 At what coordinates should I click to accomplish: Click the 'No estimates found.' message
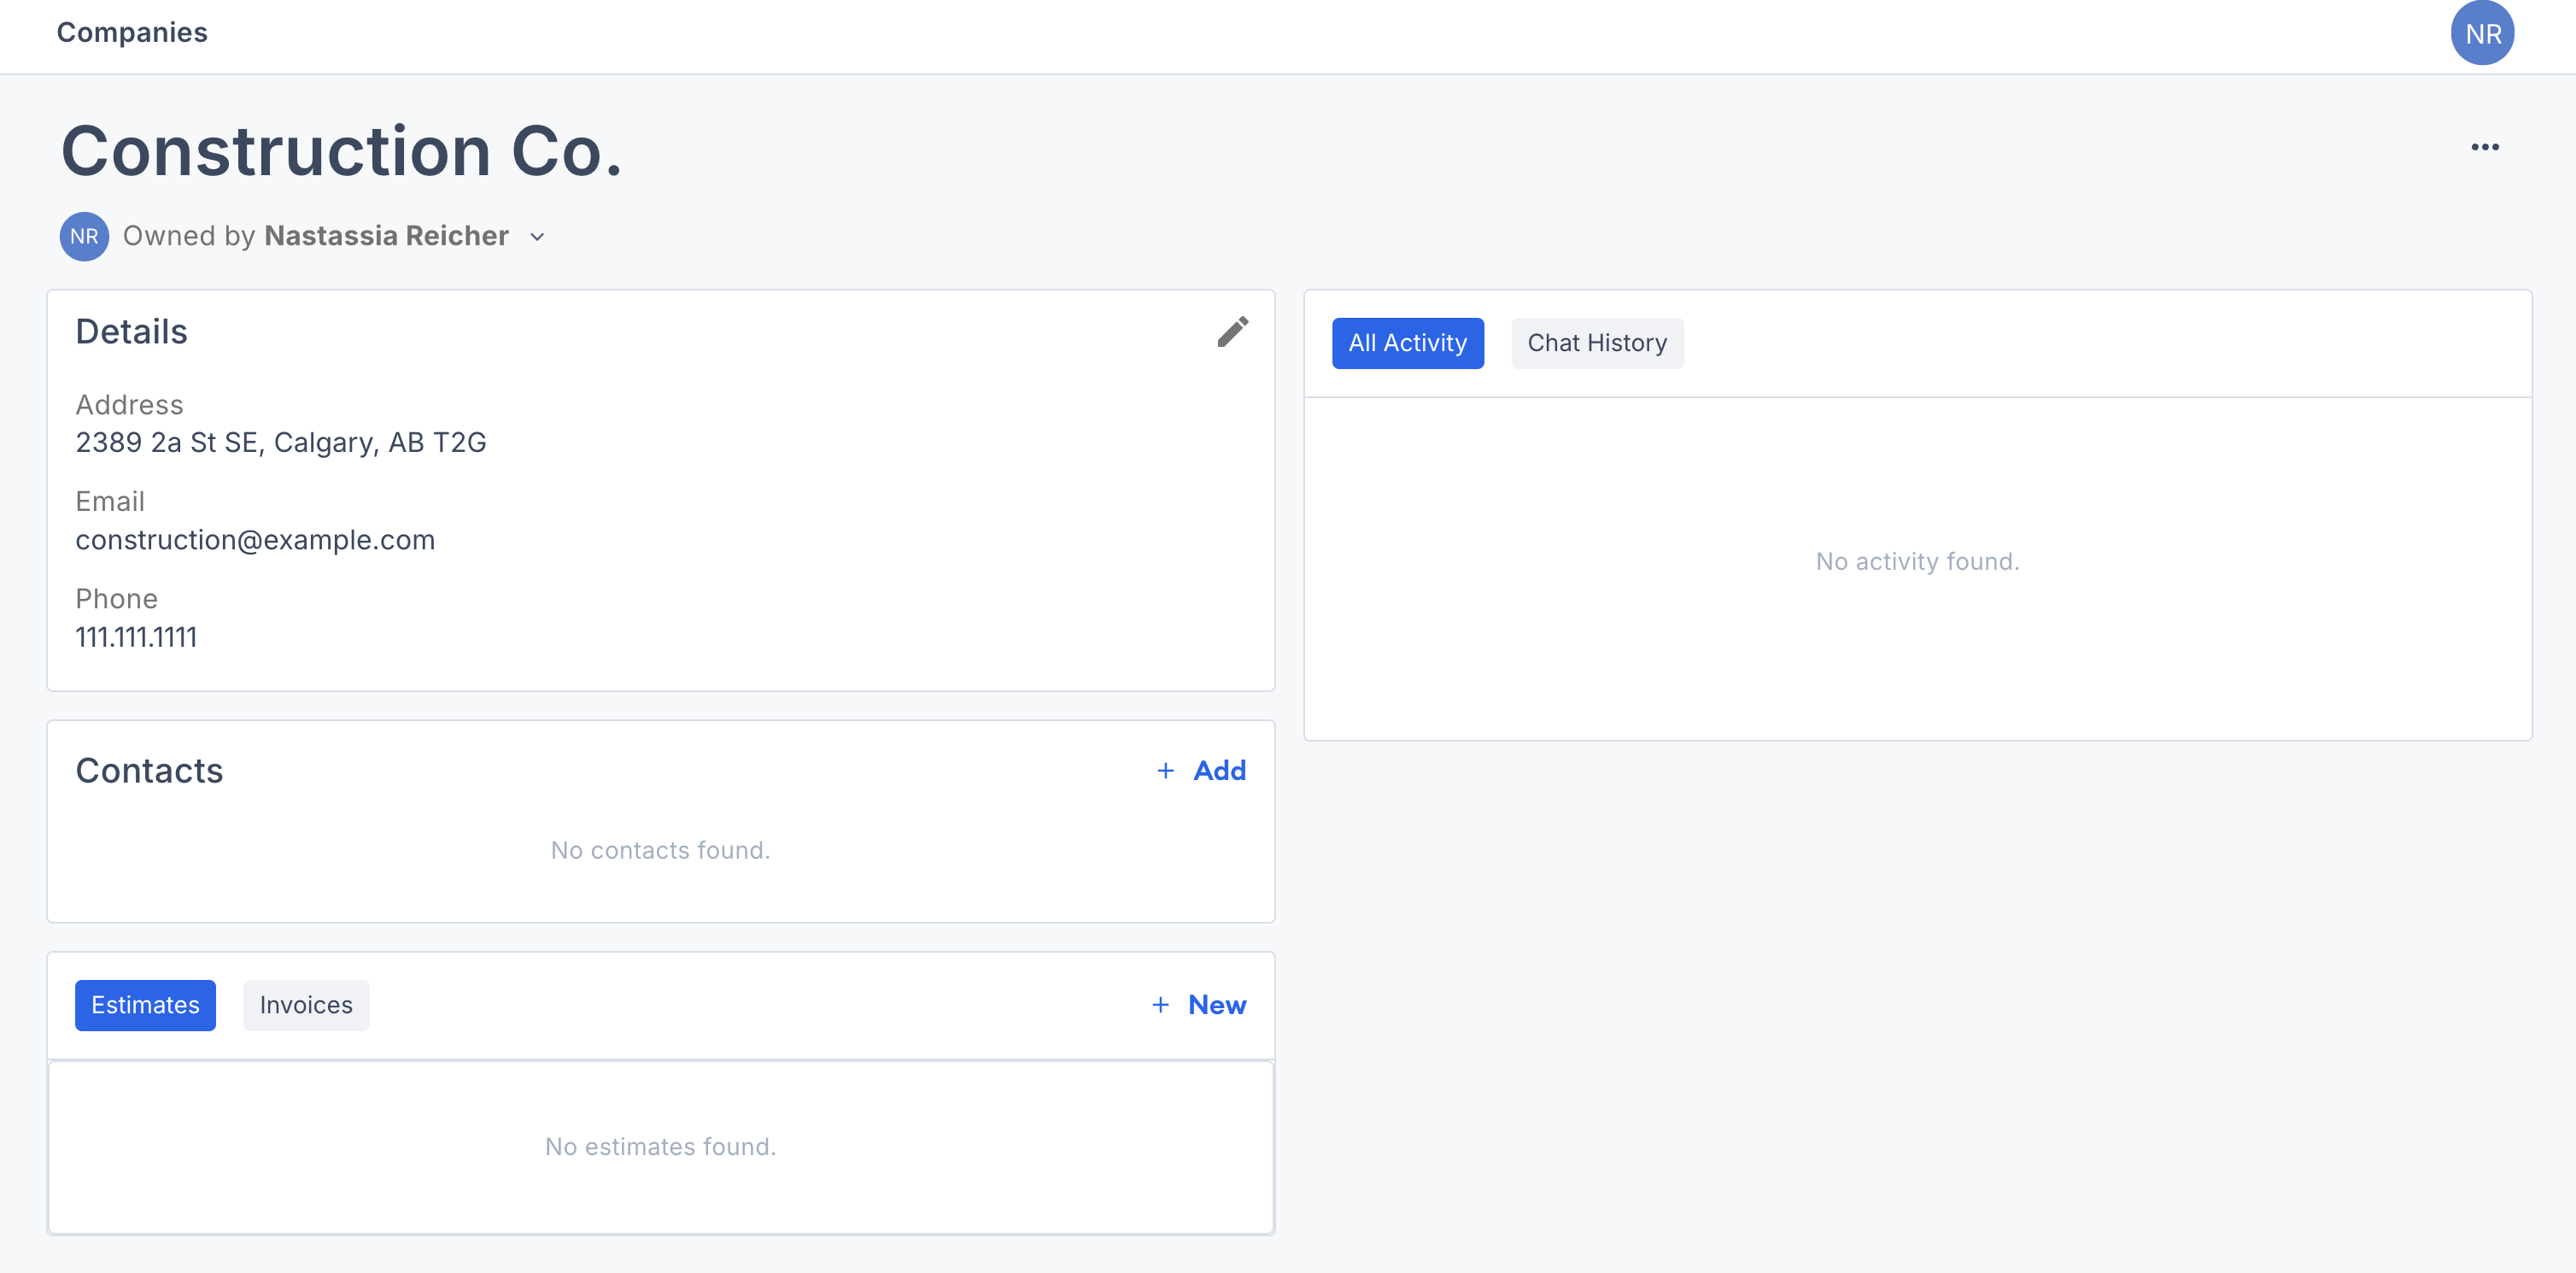click(x=660, y=1147)
